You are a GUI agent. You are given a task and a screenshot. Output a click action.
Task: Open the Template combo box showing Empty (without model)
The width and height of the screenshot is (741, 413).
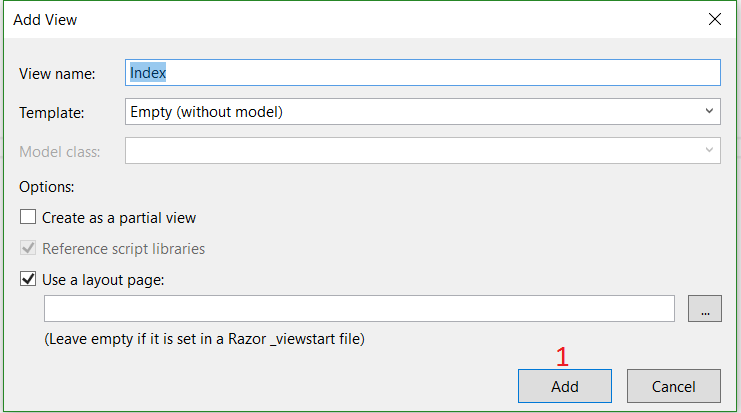[410, 112]
